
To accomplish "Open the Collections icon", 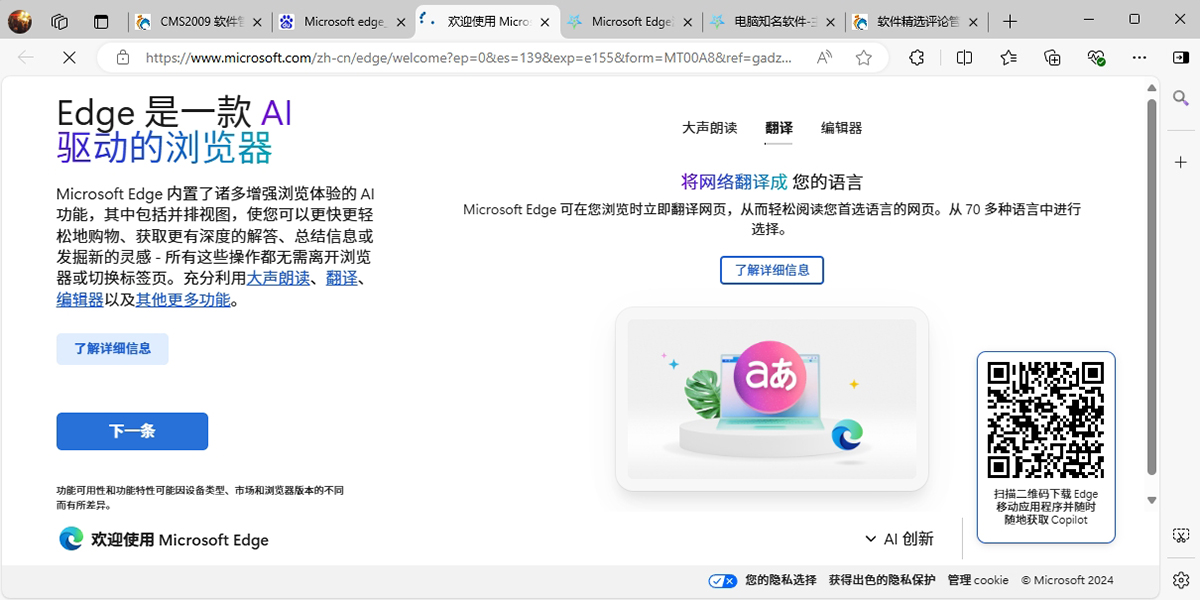I will (1052, 58).
